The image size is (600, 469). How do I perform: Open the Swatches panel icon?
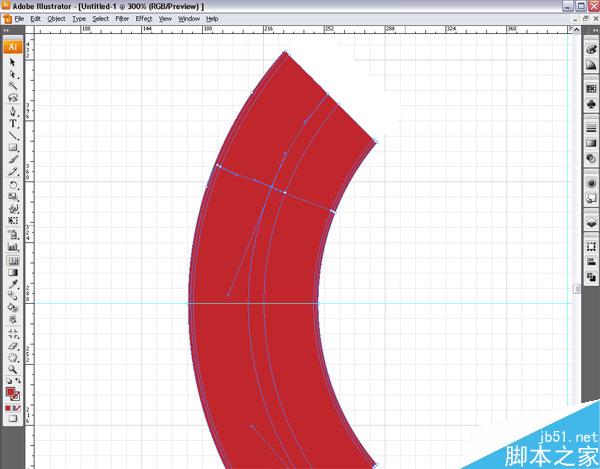click(591, 89)
